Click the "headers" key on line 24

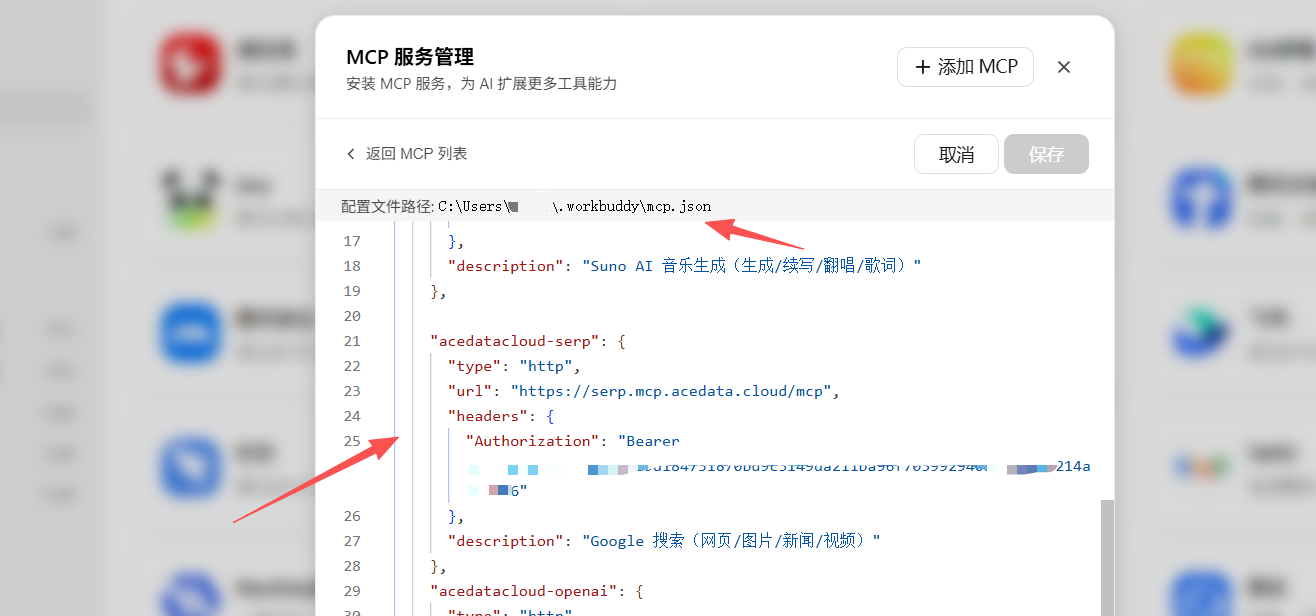(487, 416)
